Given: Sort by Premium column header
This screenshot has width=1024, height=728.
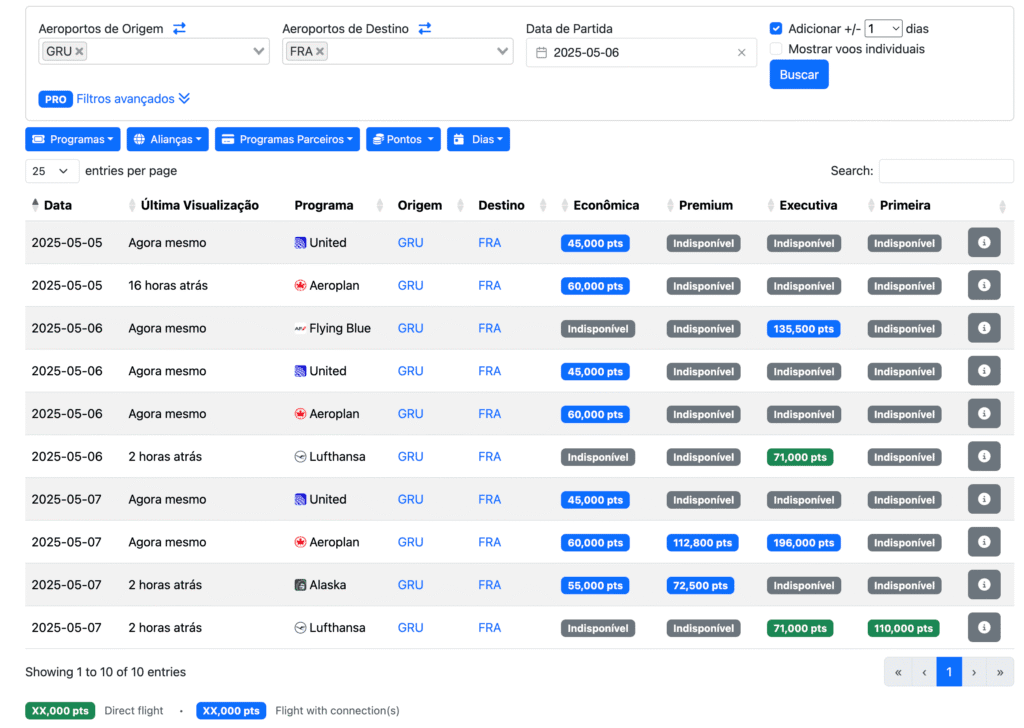Looking at the screenshot, I should (x=705, y=205).
